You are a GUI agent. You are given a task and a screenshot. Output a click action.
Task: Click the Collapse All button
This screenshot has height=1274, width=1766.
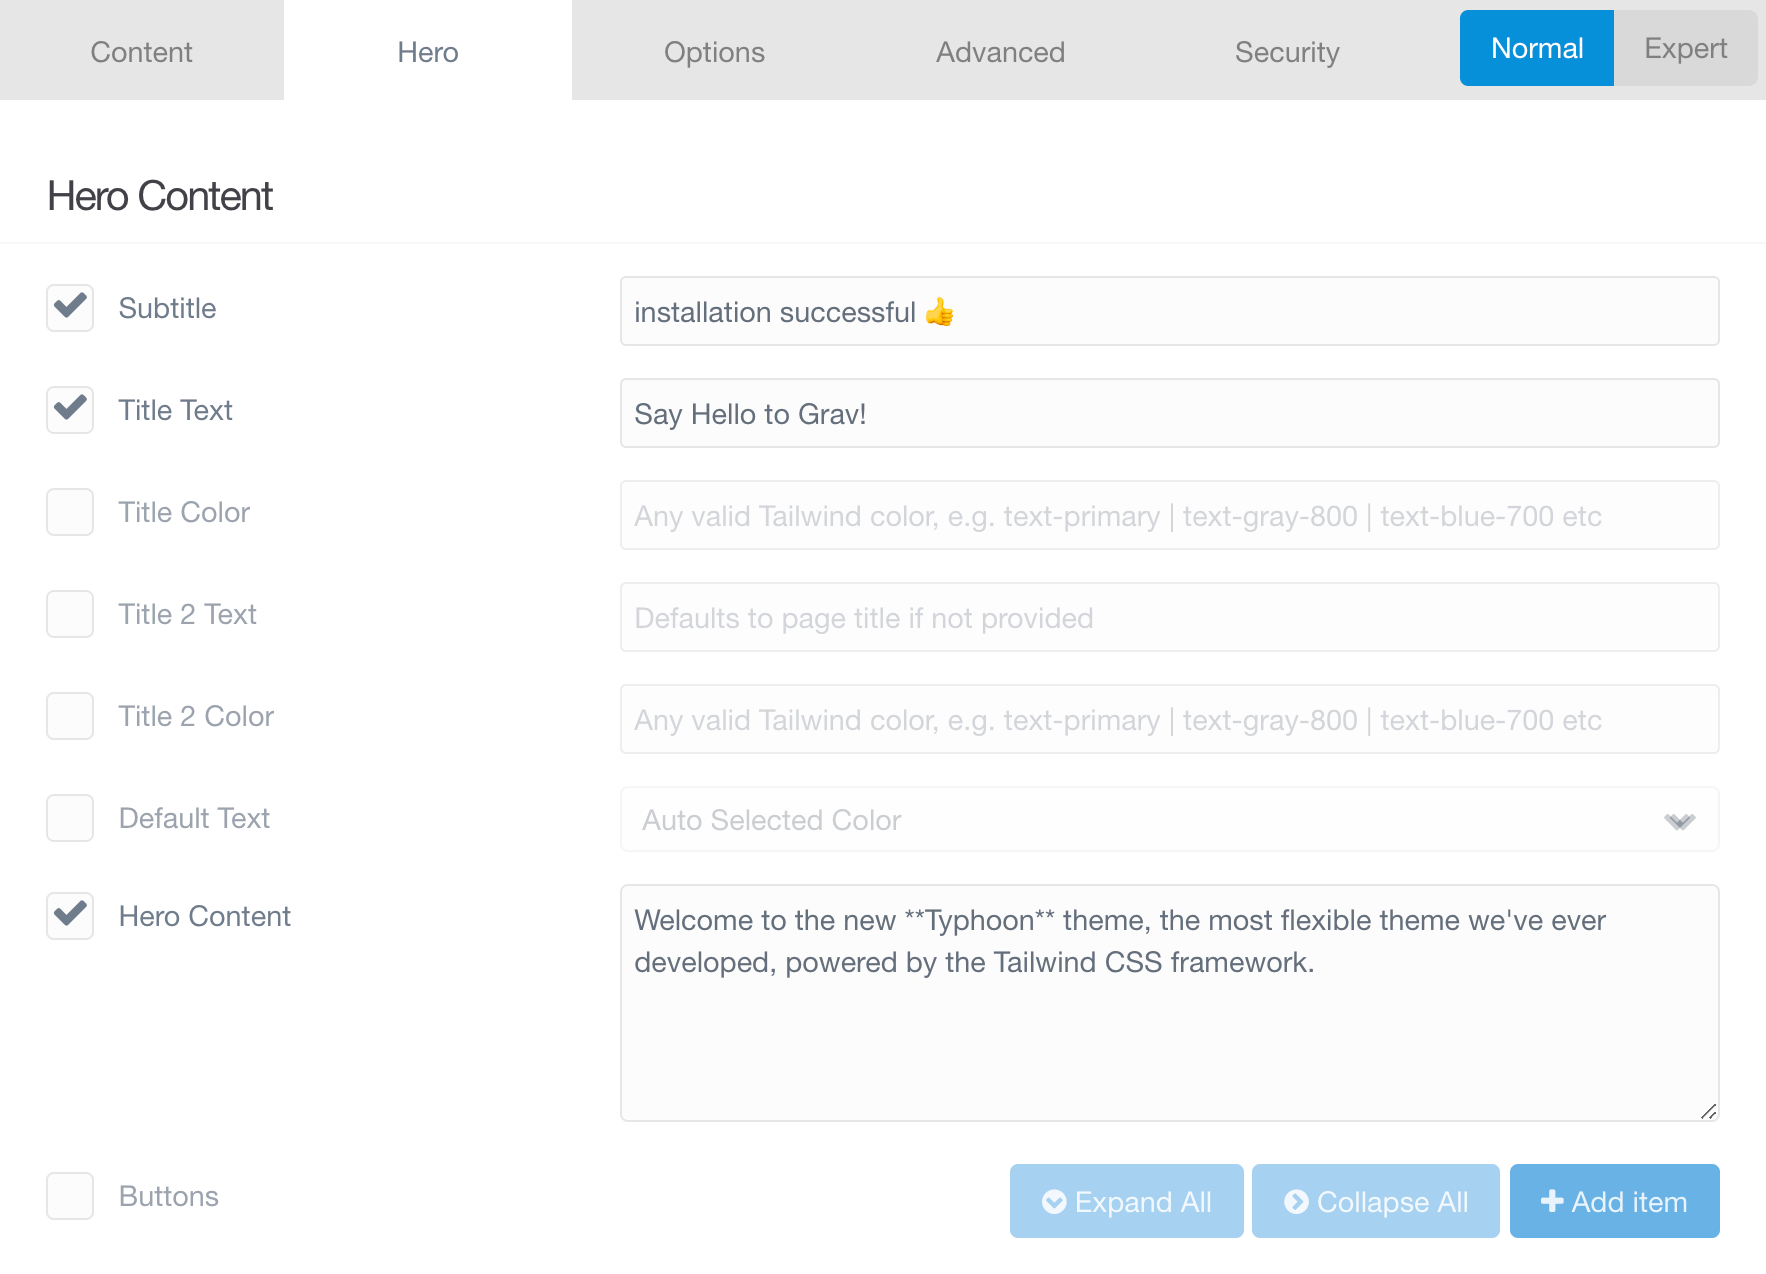click(1375, 1201)
